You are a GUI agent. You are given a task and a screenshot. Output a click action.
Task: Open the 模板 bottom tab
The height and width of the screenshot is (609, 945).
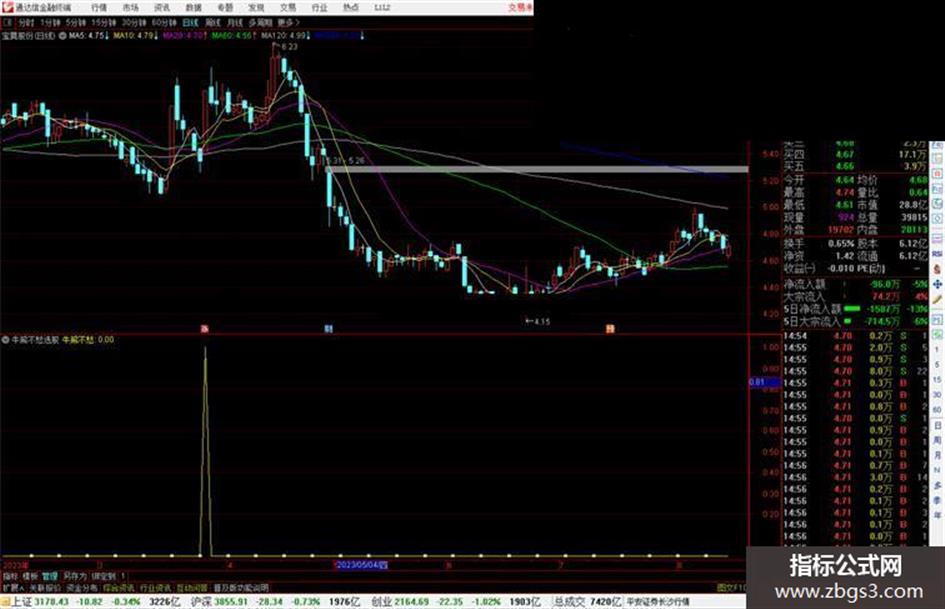pyautogui.click(x=30, y=576)
